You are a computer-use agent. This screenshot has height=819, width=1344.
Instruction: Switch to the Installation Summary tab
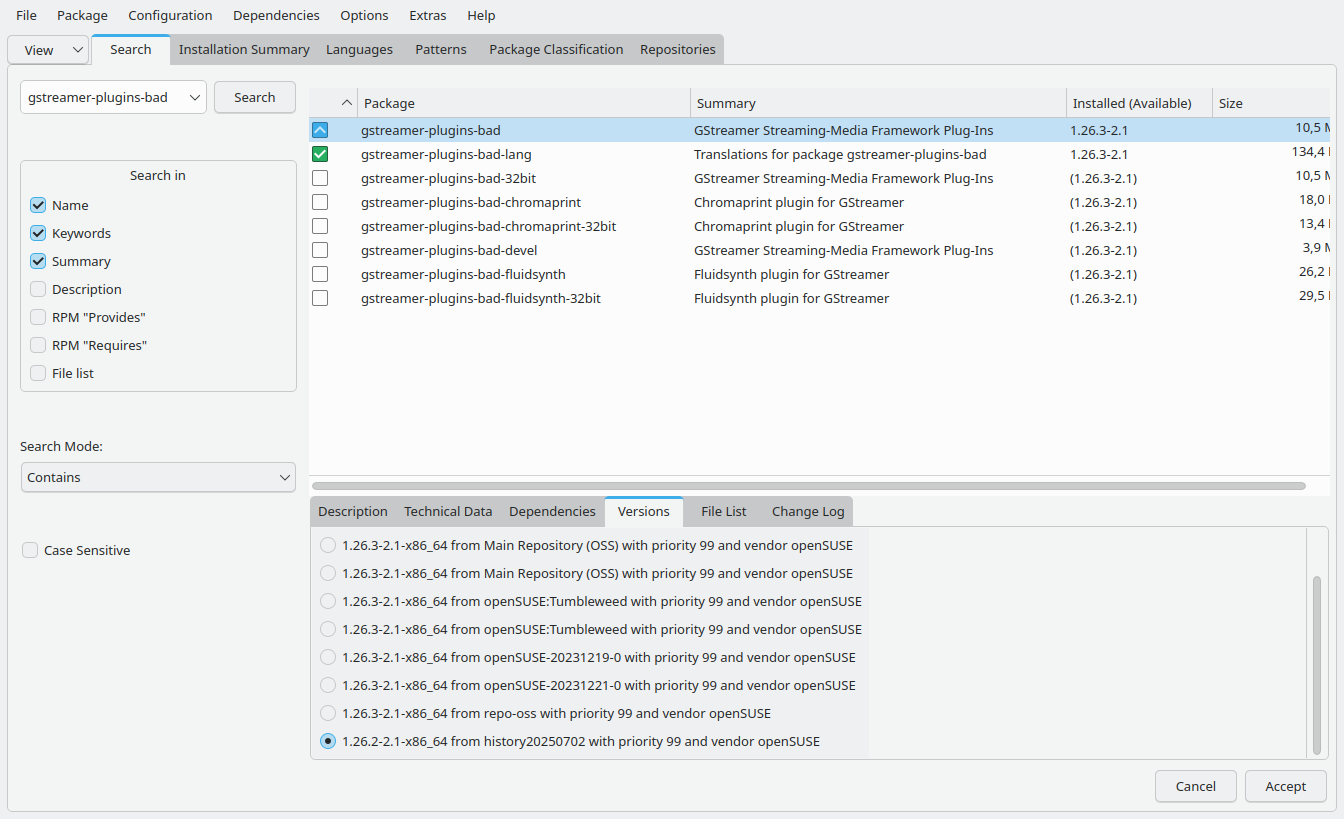point(244,49)
